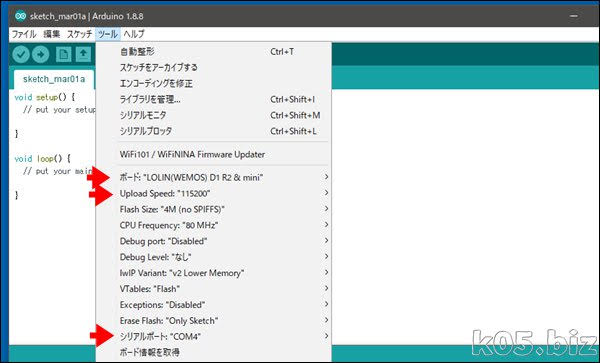This screenshot has height=363, width=600.
Task: Select the sketch_mar01a tab
Action: 54,79
